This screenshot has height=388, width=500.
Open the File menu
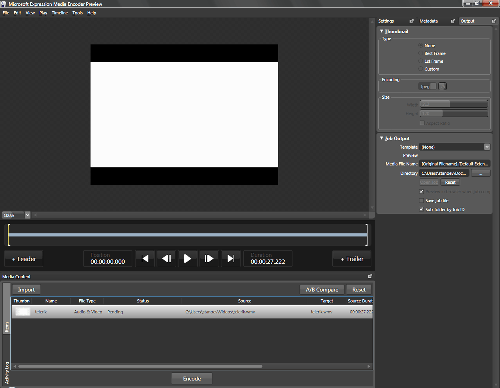(x=6, y=13)
